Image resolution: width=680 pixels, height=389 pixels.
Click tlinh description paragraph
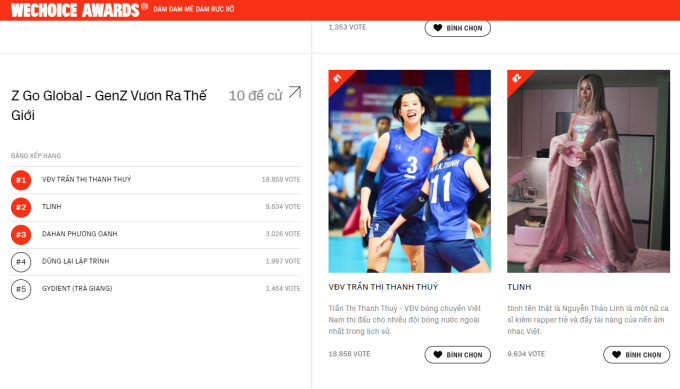tap(588, 320)
